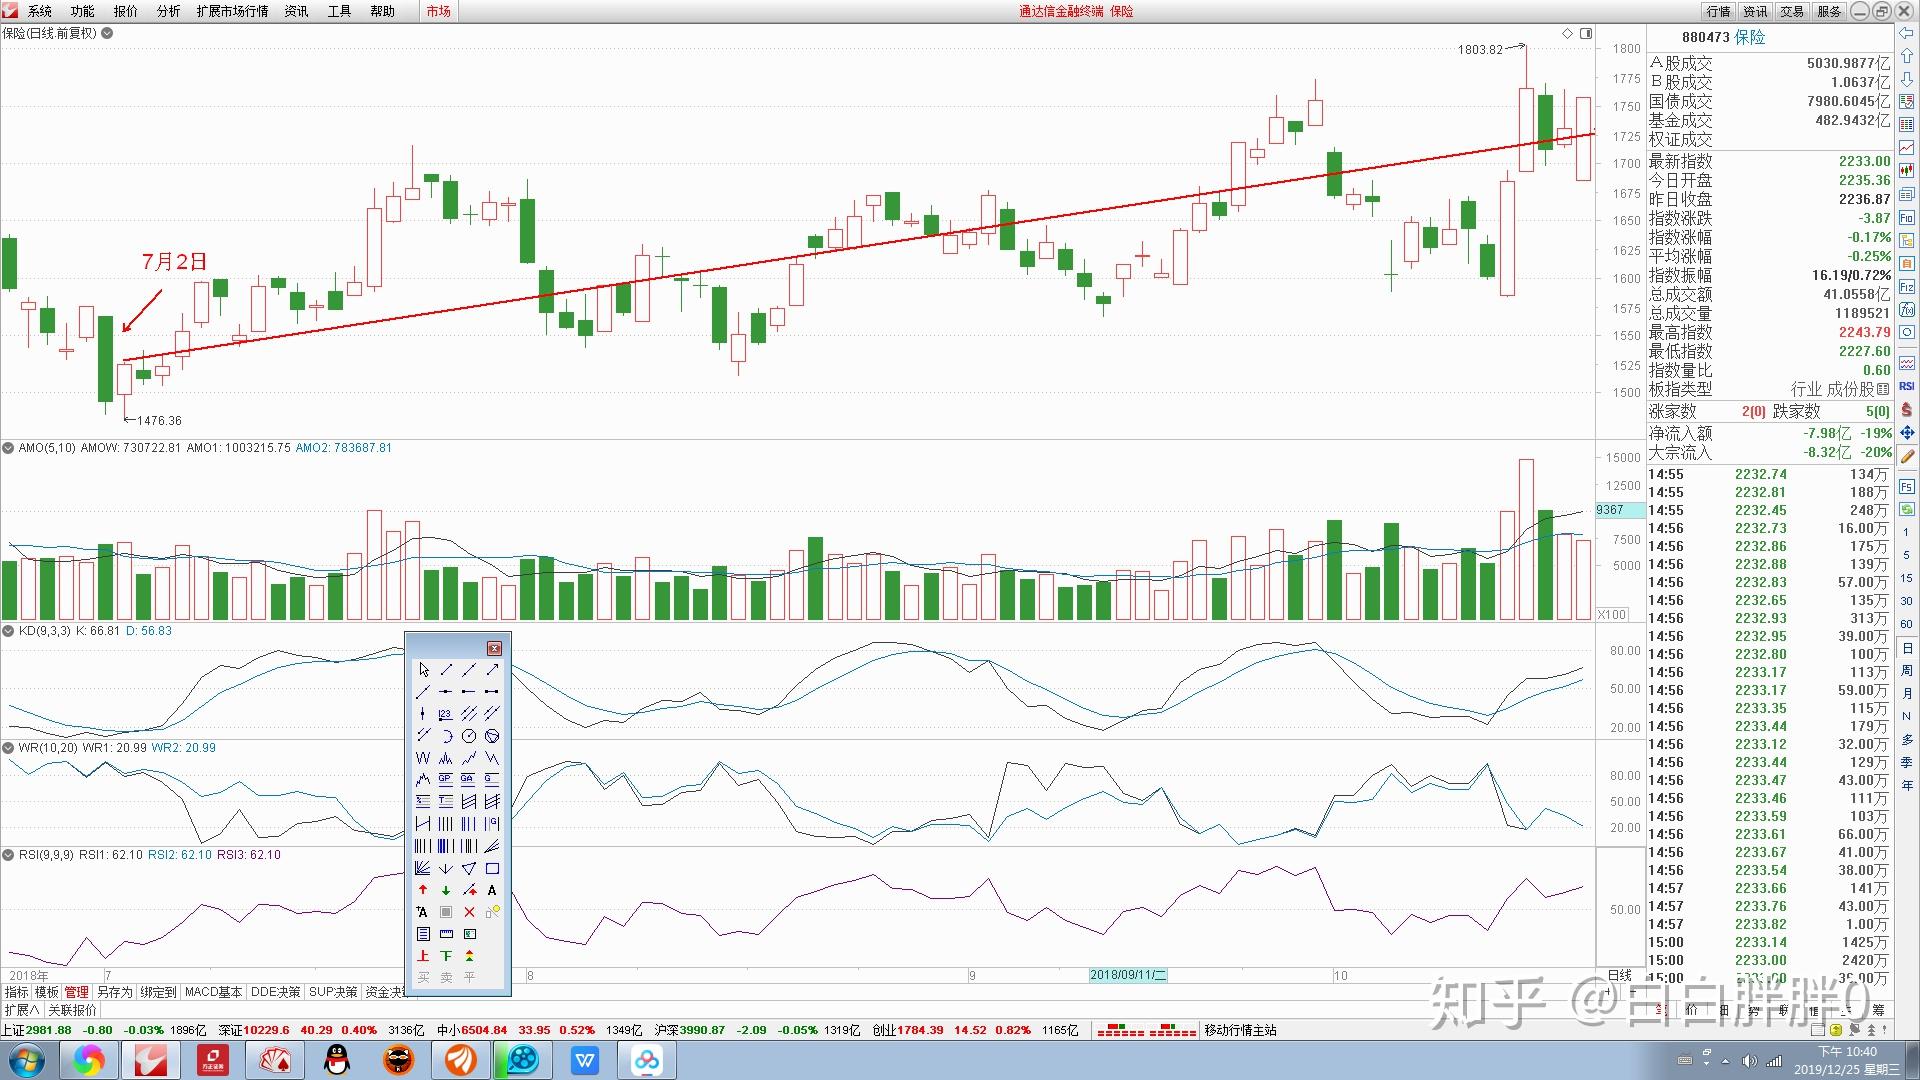The height and width of the screenshot is (1080, 1920).
Task: Select the Gann fan angle lines tool
Action: (x=423, y=868)
